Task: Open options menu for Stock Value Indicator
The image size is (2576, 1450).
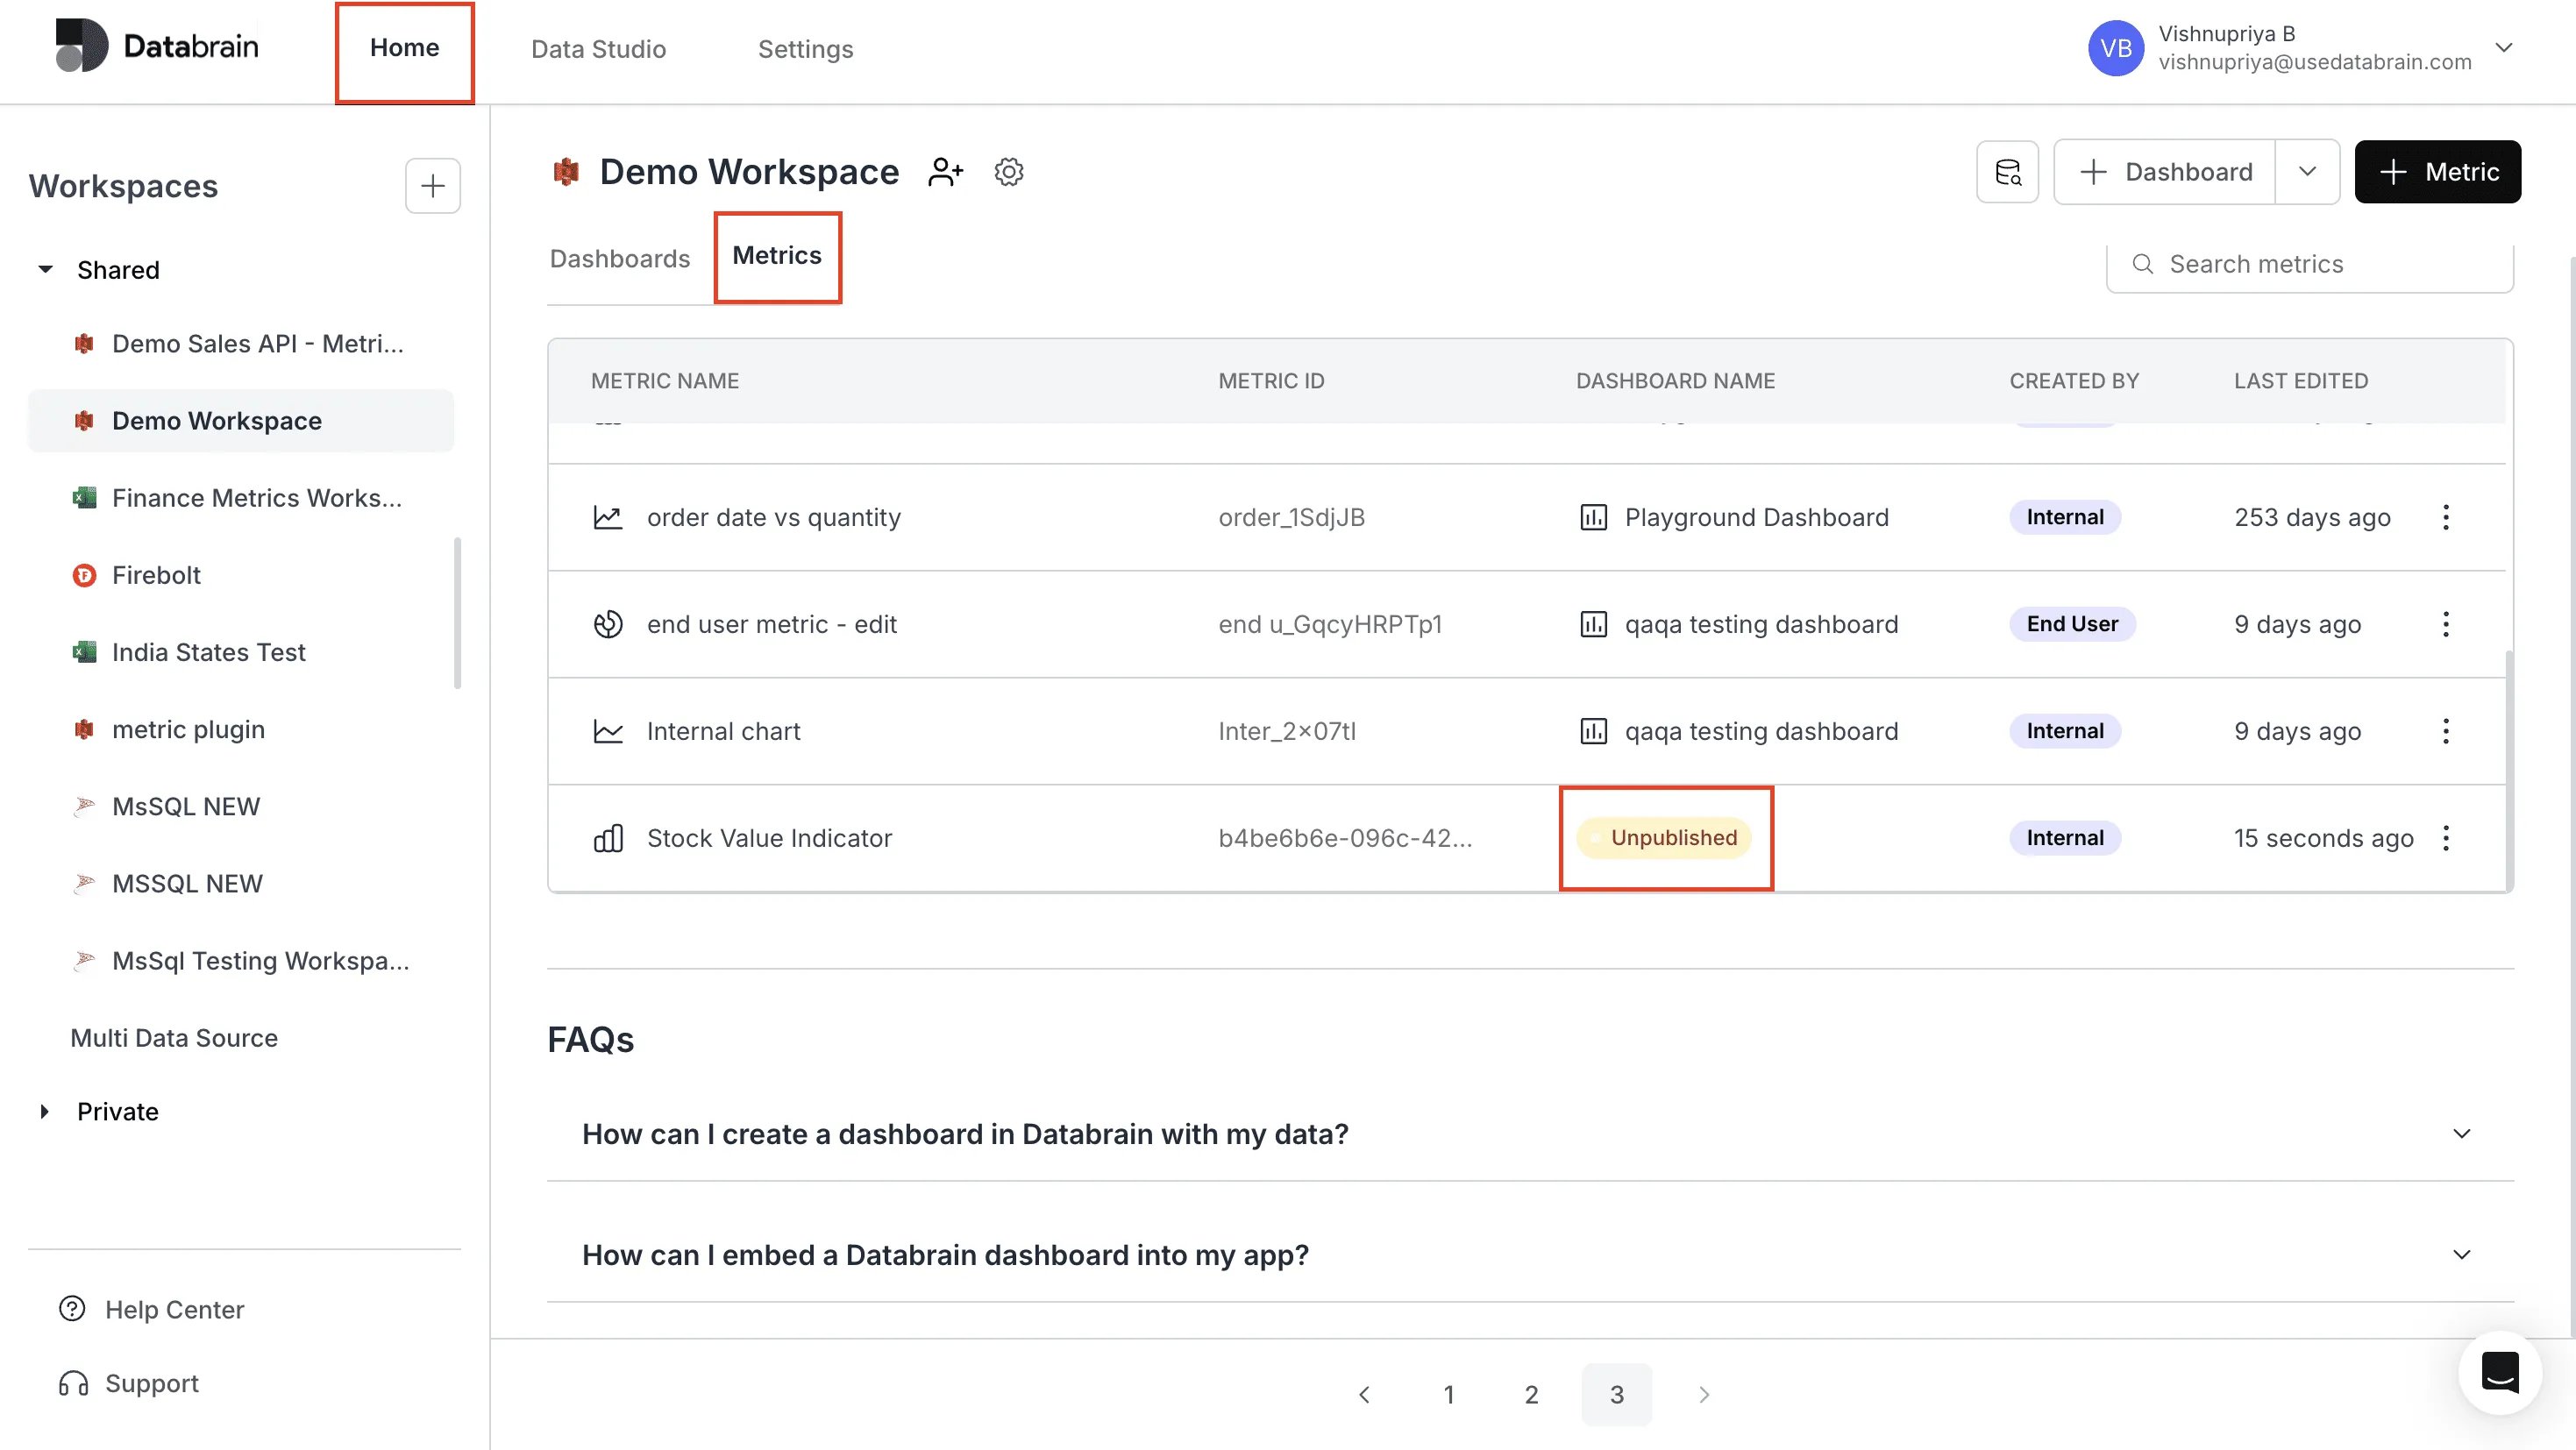Action: tap(2446, 839)
